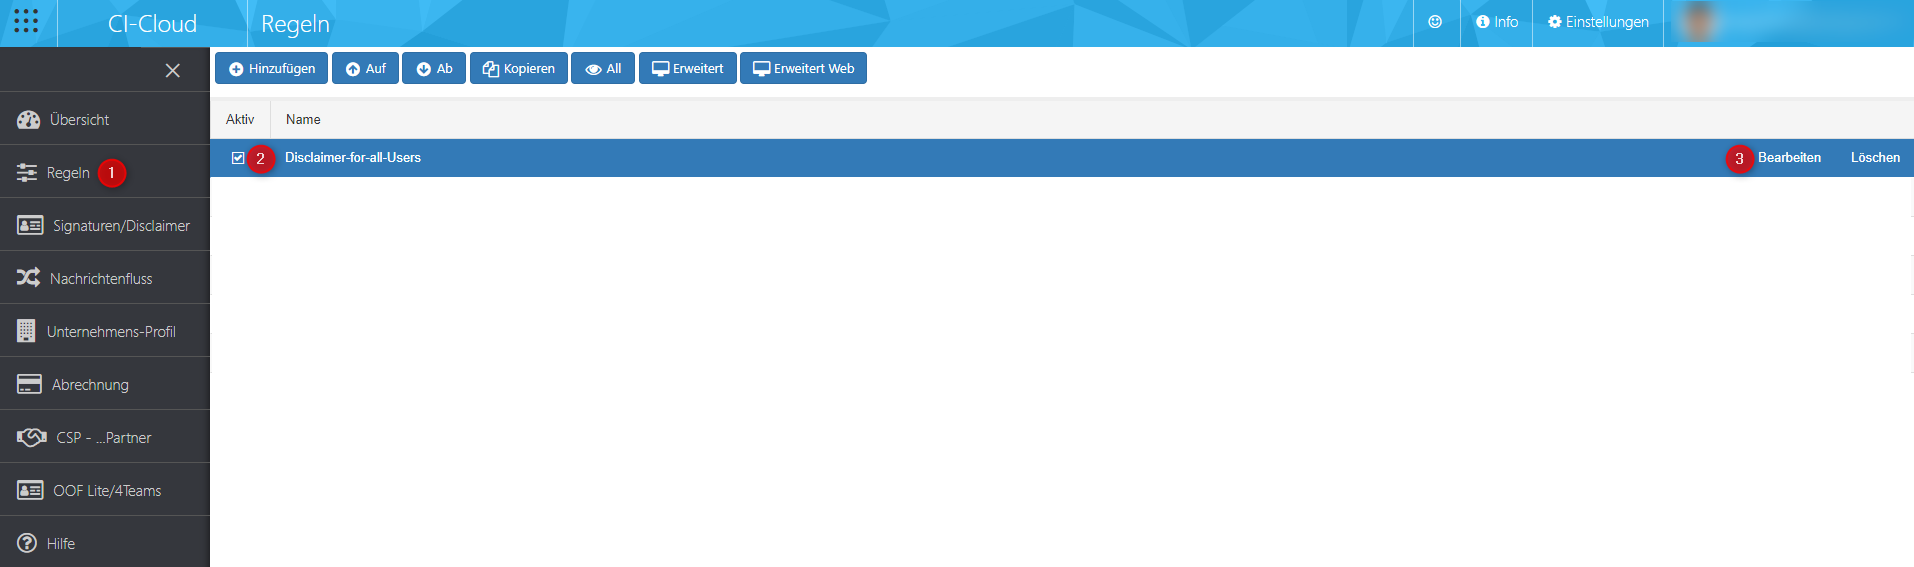This screenshot has height=567, width=1914.
Task: Open Signaturen/Disclaimer section
Action: tap(120, 226)
